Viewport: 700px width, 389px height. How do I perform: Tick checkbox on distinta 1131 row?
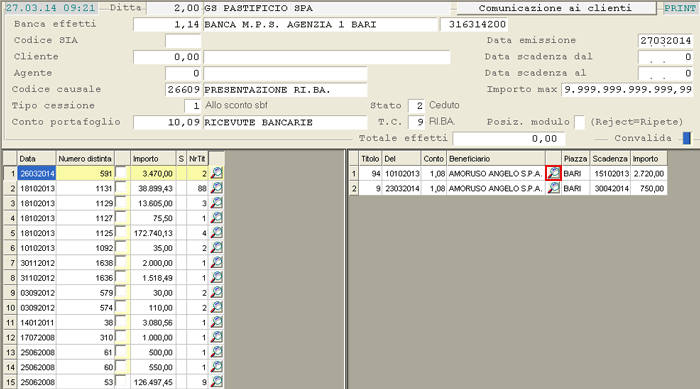(x=121, y=187)
